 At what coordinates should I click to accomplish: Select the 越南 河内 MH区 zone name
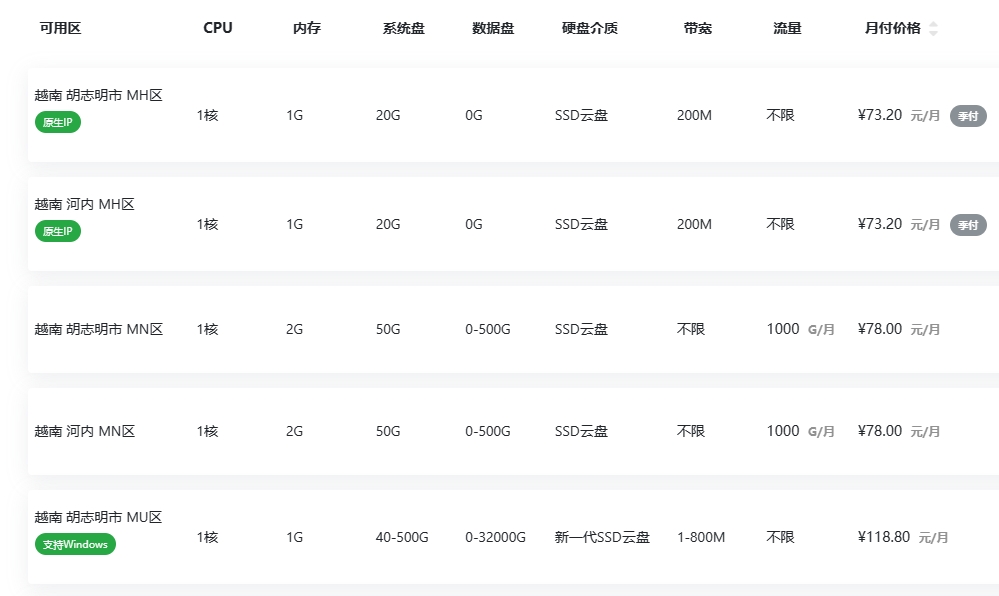coord(84,204)
